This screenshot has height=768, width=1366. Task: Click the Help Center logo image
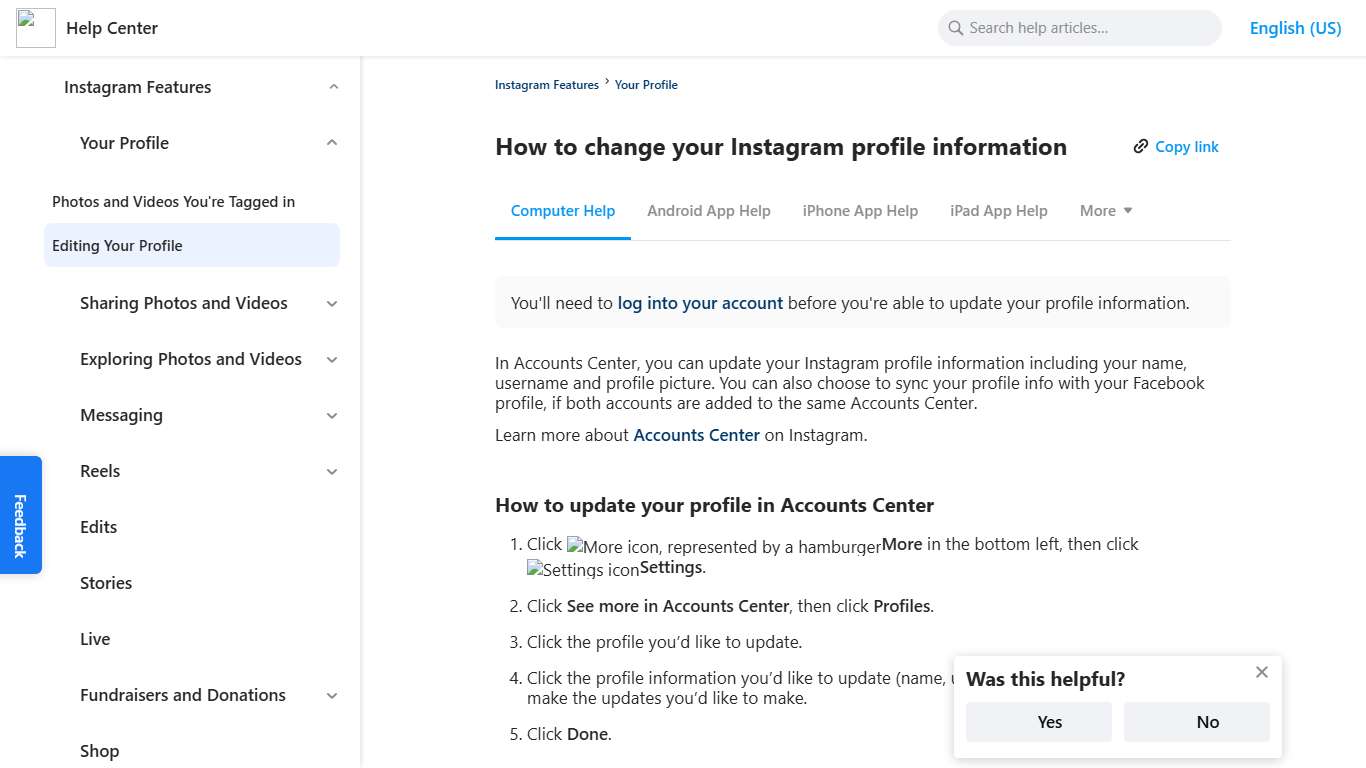pos(35,28)
